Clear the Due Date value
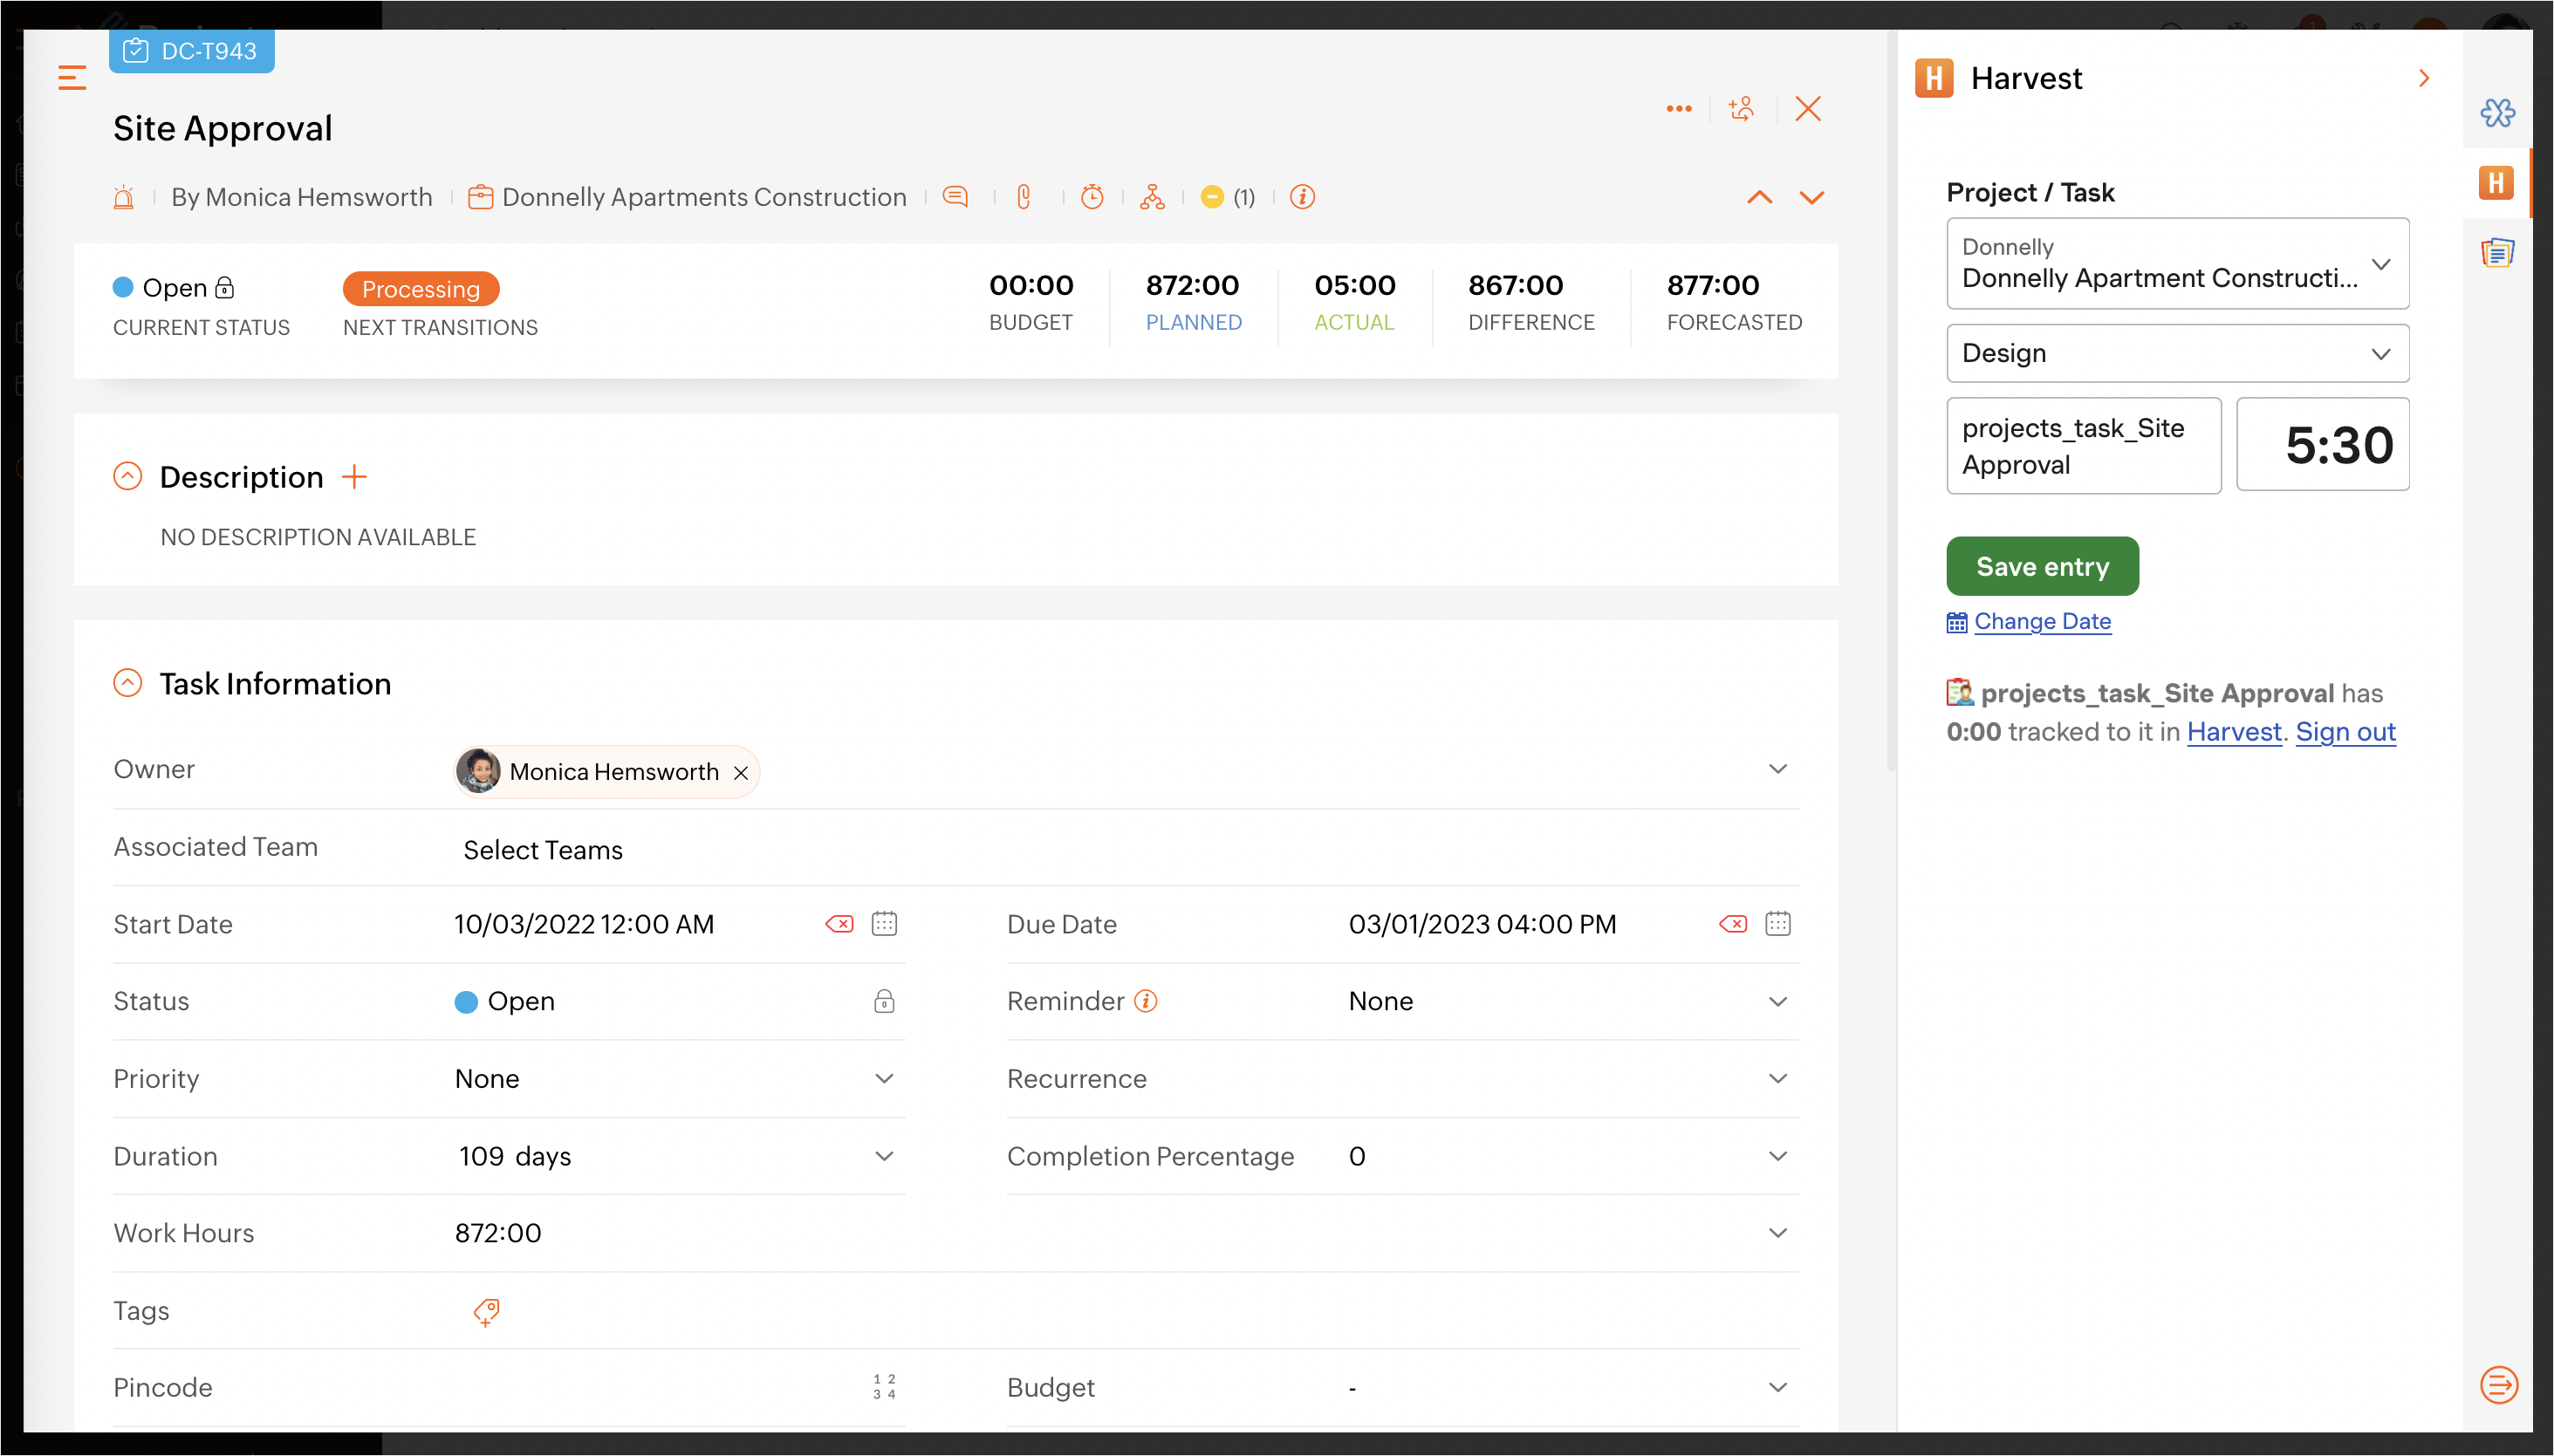Screen dimensions: 2554x1456 pyautogui.click(x=1733, y=923)
